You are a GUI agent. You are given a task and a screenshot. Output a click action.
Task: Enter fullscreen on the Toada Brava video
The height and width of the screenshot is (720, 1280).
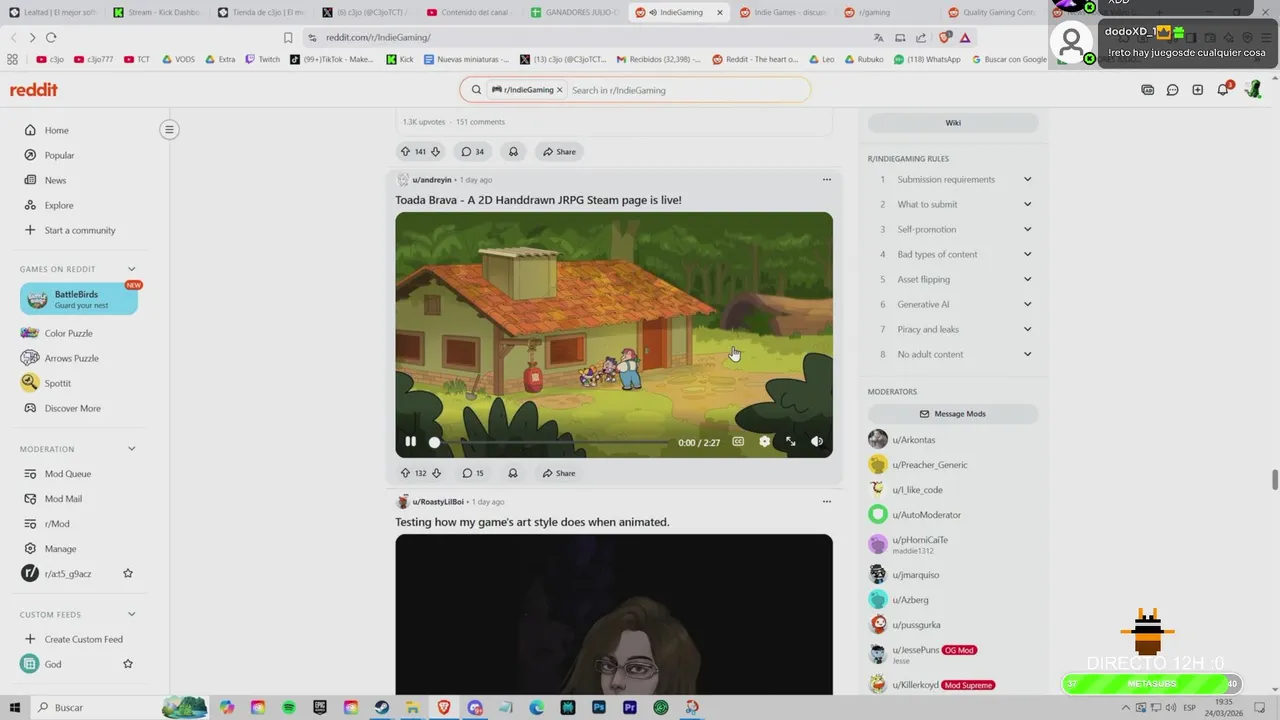(791, 442)
